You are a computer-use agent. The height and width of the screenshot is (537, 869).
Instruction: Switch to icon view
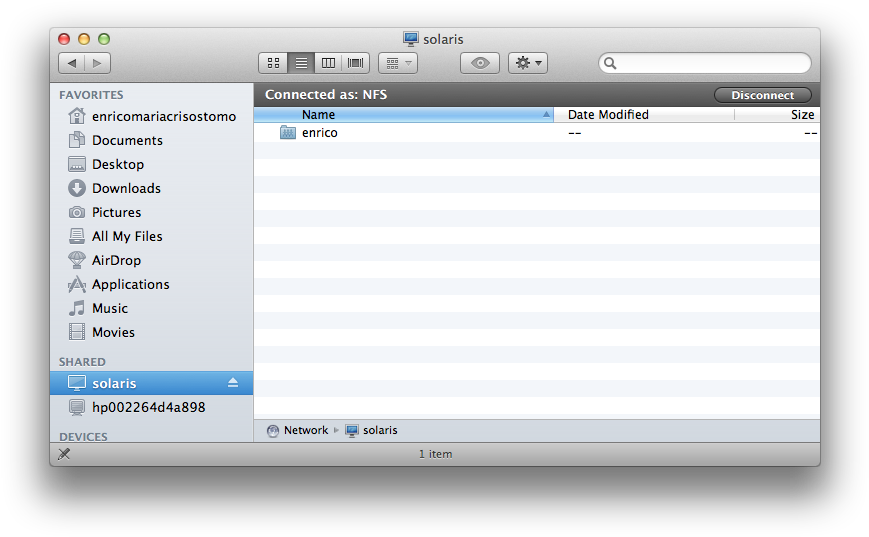[x=273, y=63]
